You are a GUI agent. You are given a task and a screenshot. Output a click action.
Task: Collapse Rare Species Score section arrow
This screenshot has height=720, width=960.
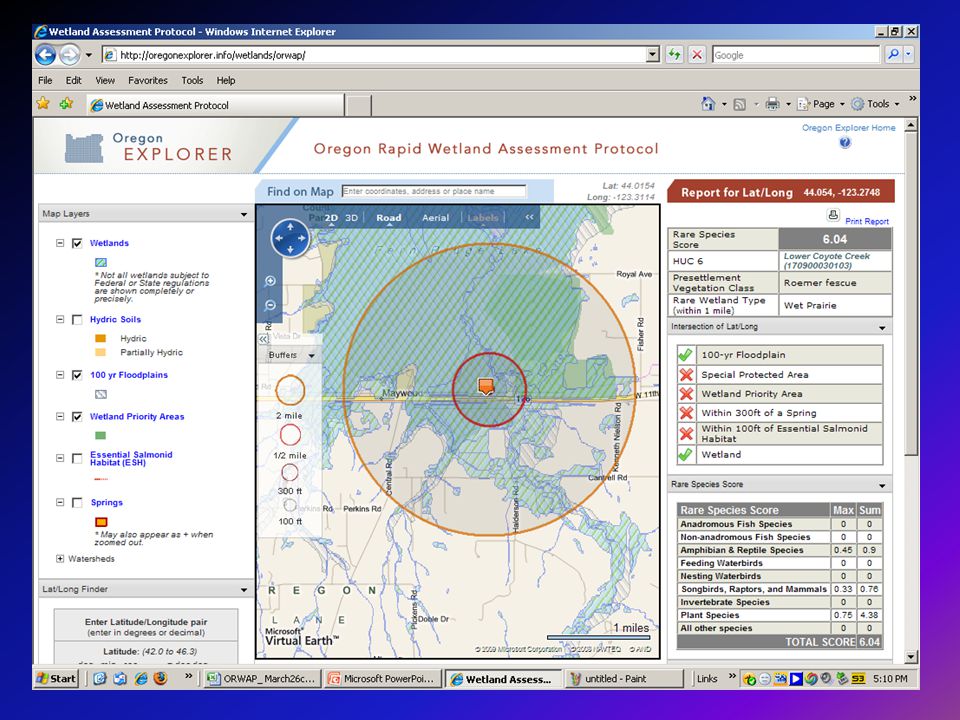click(882, 485)
